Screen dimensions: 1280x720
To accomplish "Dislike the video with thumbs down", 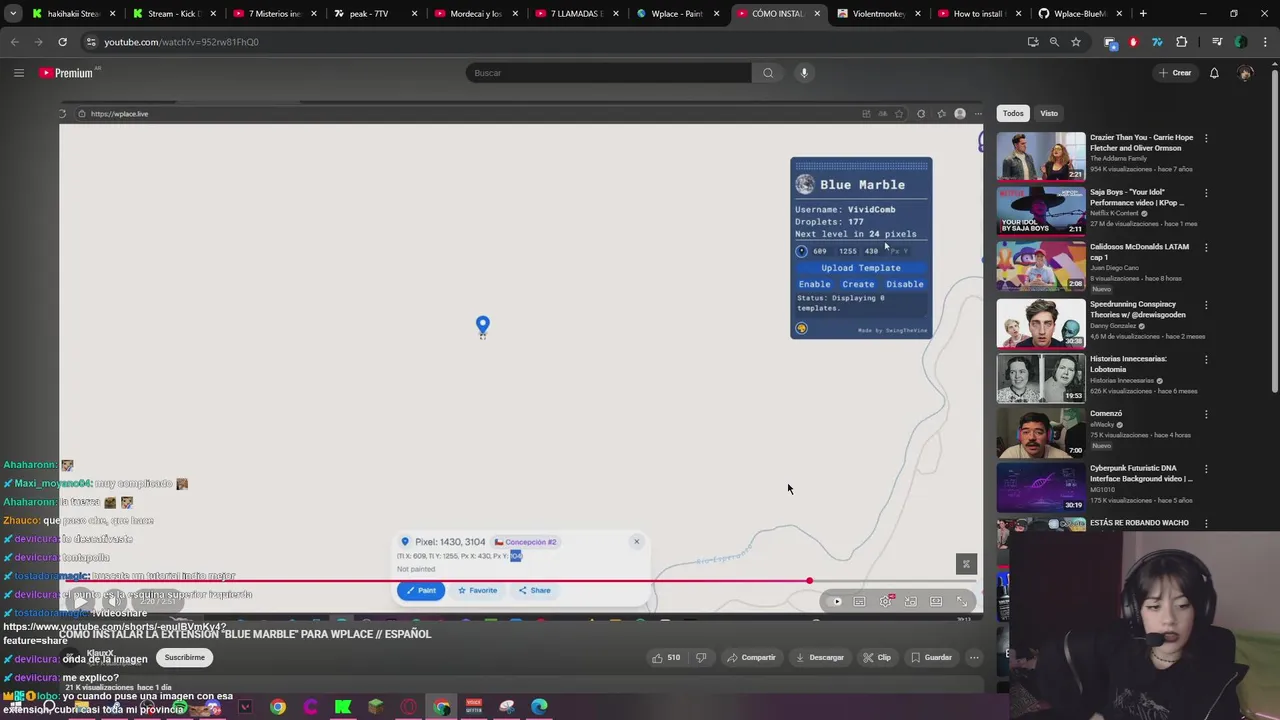I will pyautogui.click(x=701, y=657).
